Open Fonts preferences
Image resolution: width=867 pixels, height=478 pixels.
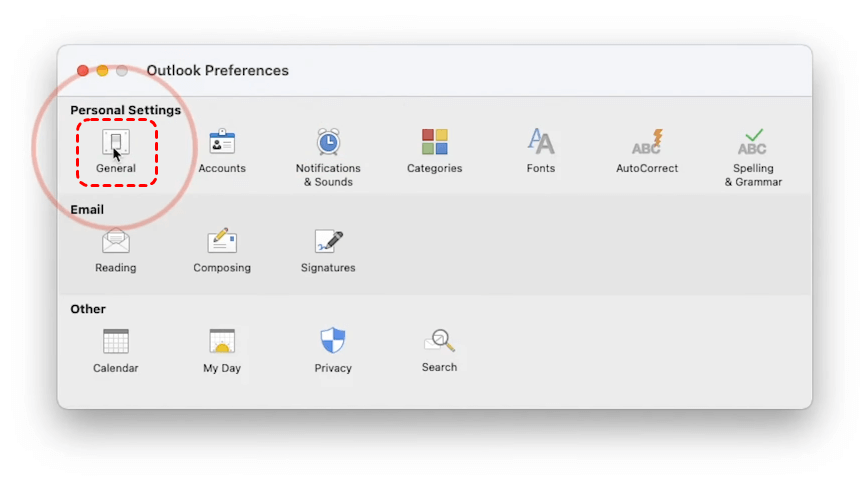pyautogui.click(x=541, y=142)
